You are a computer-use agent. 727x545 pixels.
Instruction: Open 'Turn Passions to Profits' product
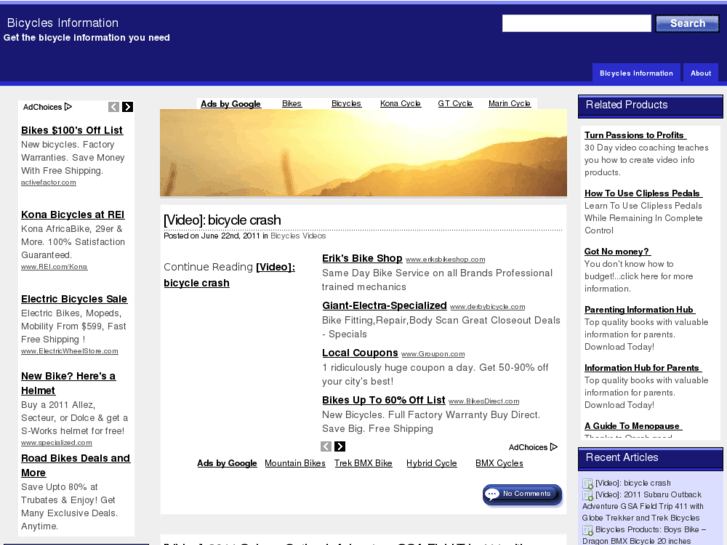point(635,135)
